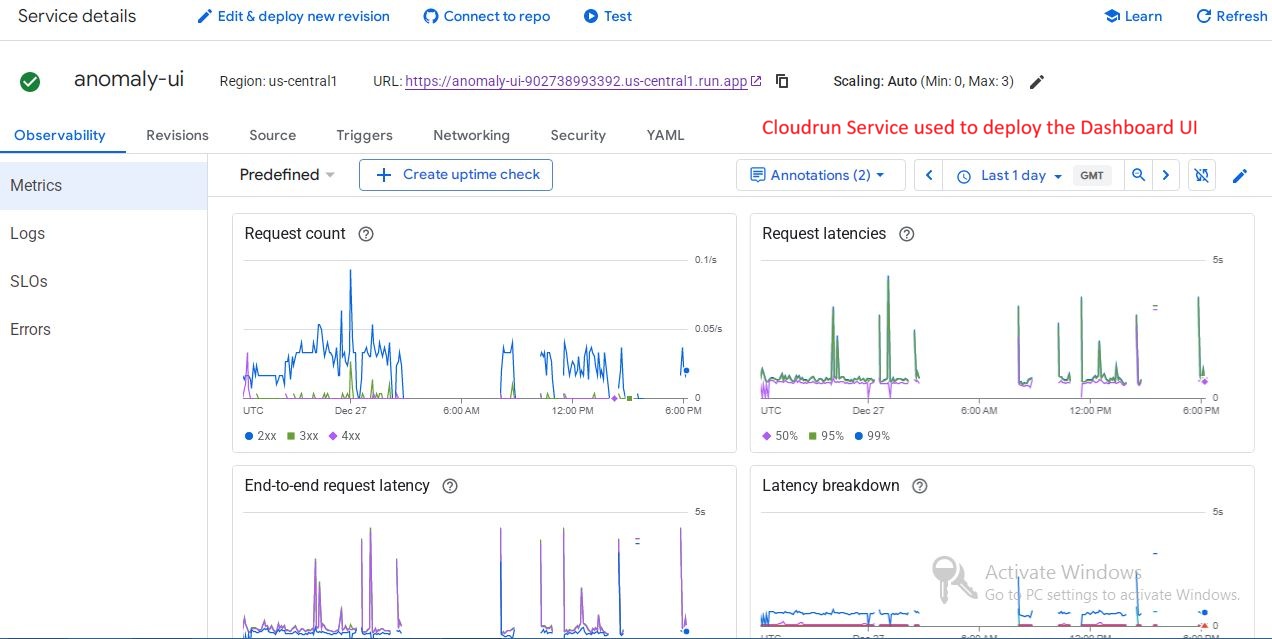Edit dashboard with the pencil icon
The height and width of the screenshot is (639, 1272).
tap(1240, 176)
